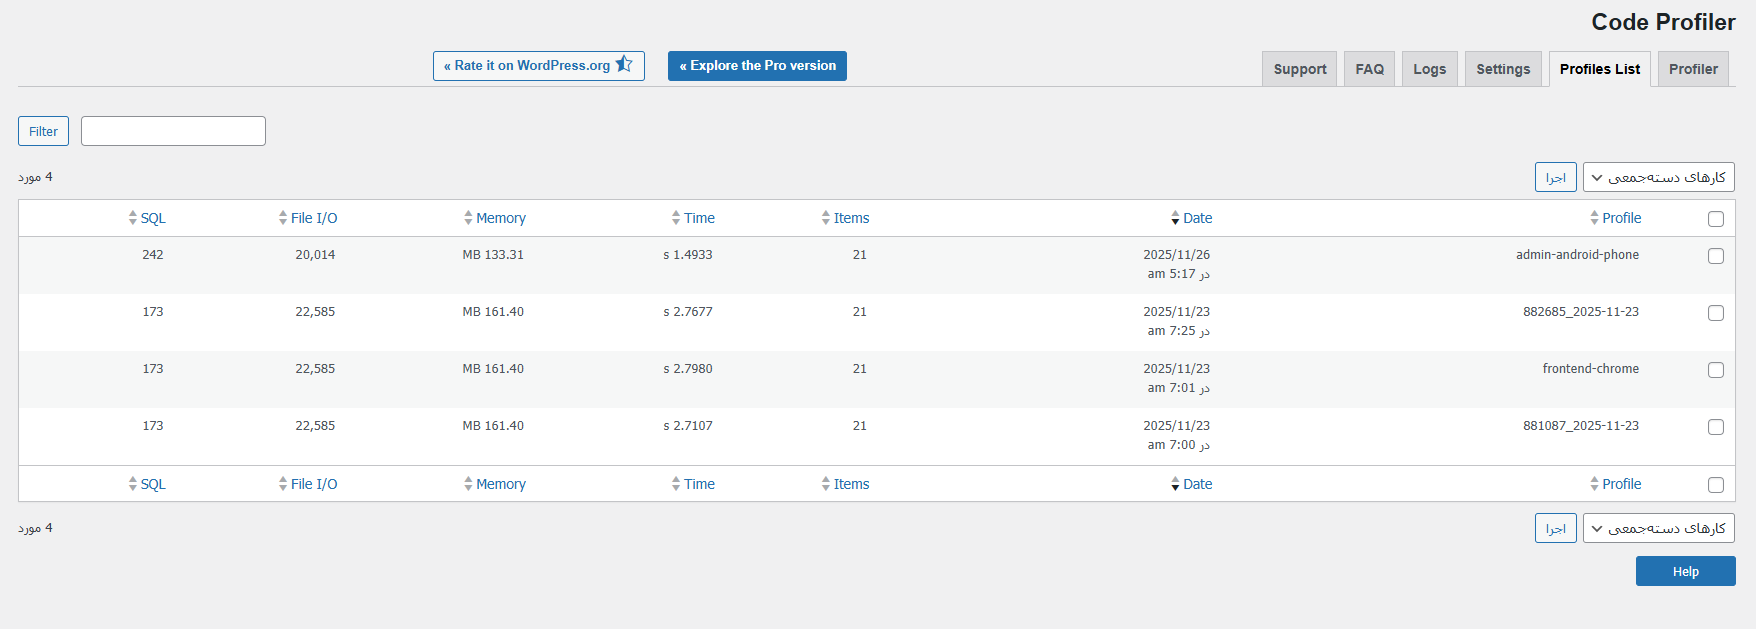The width and height of the screenshot is (1756, 629).
Task: Click sort arrows beside top Items header
Action: 826,218
